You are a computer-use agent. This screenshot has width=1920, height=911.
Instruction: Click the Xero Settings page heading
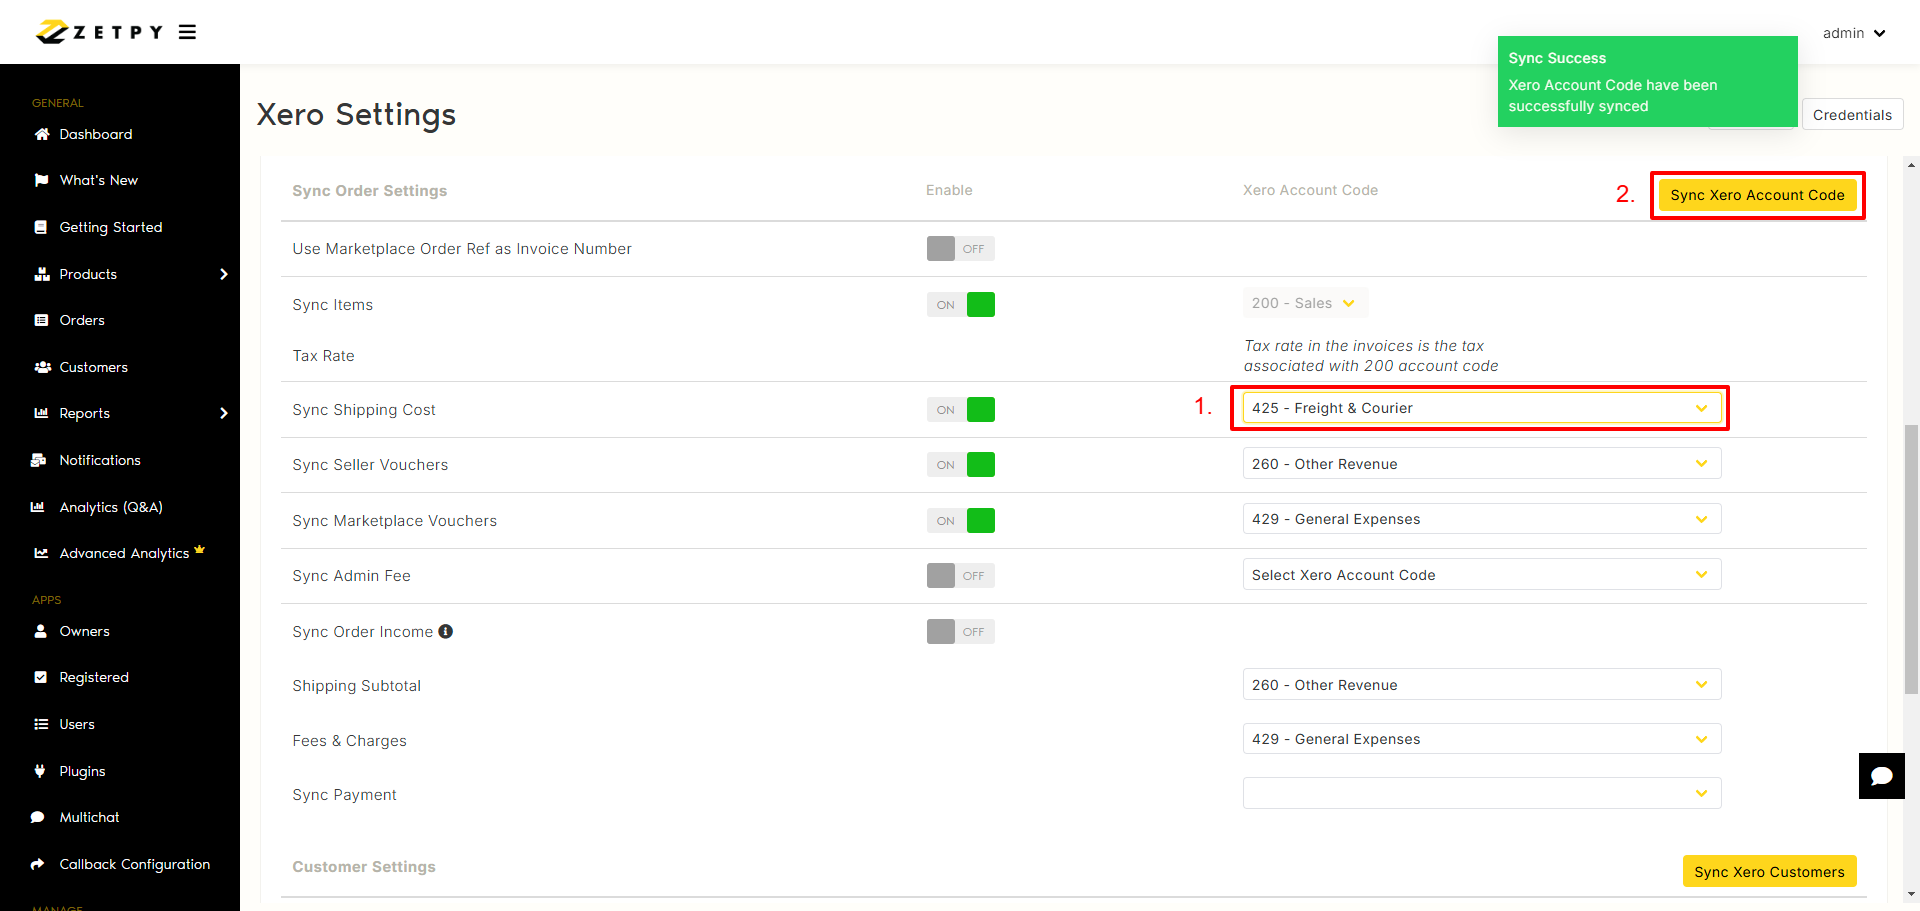coord(356,115)
